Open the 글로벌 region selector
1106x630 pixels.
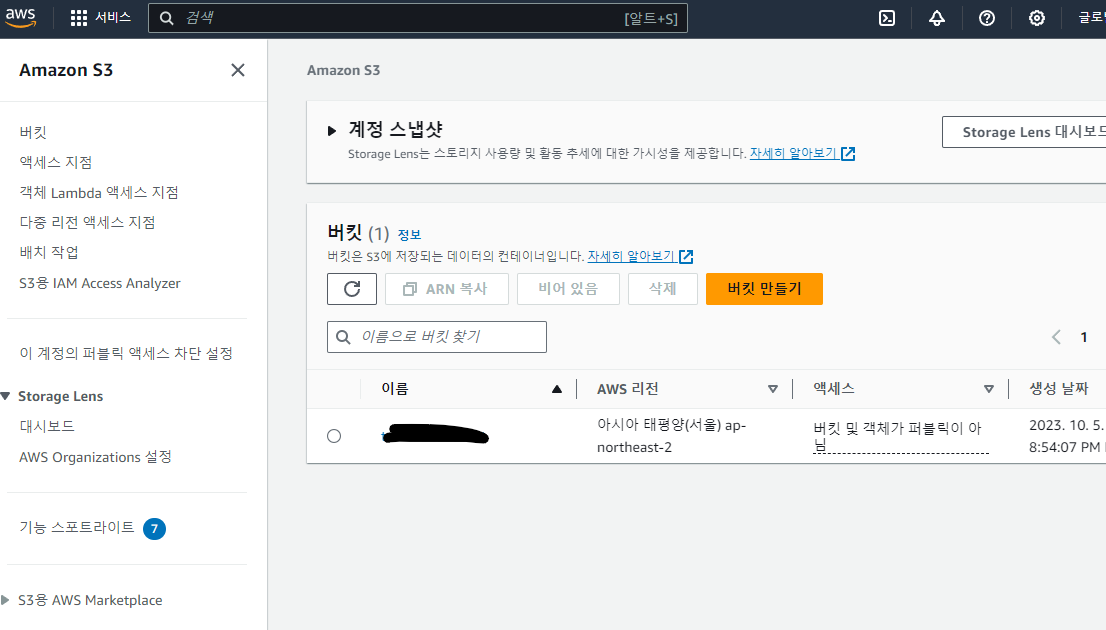(x=1092, y=18)
